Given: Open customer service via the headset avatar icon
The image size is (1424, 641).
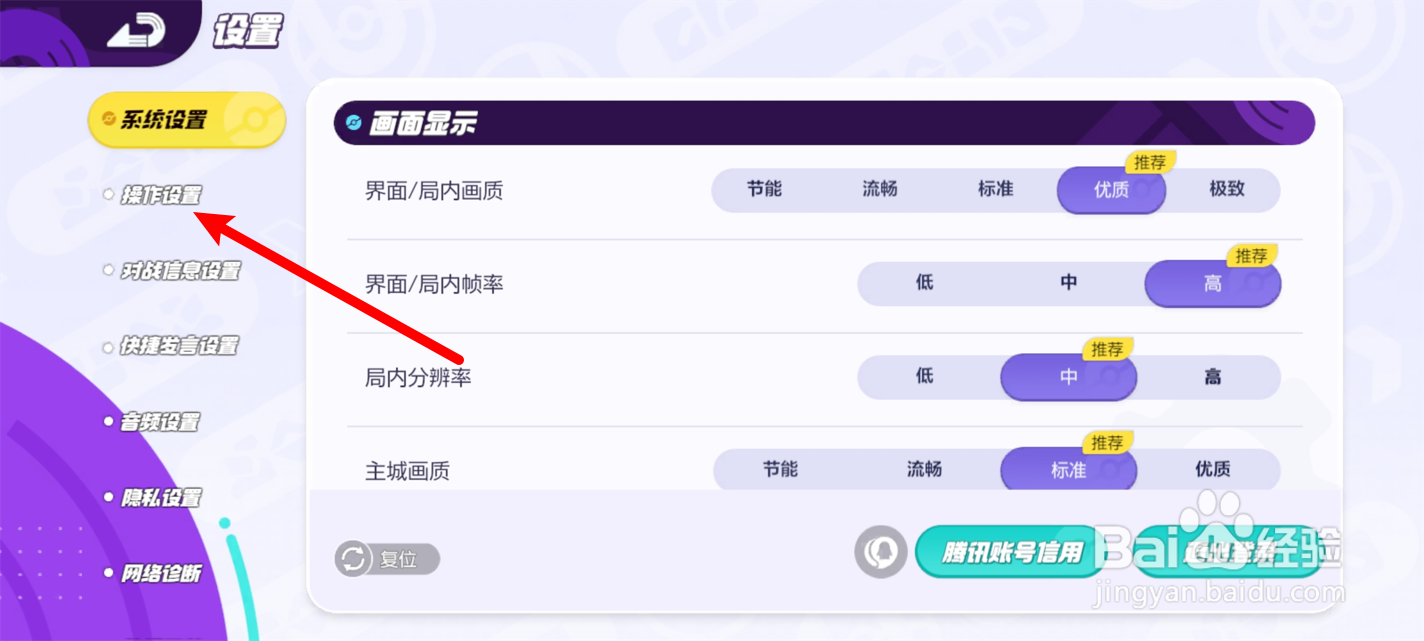Looking at the screenshot, I should [880, 551].
